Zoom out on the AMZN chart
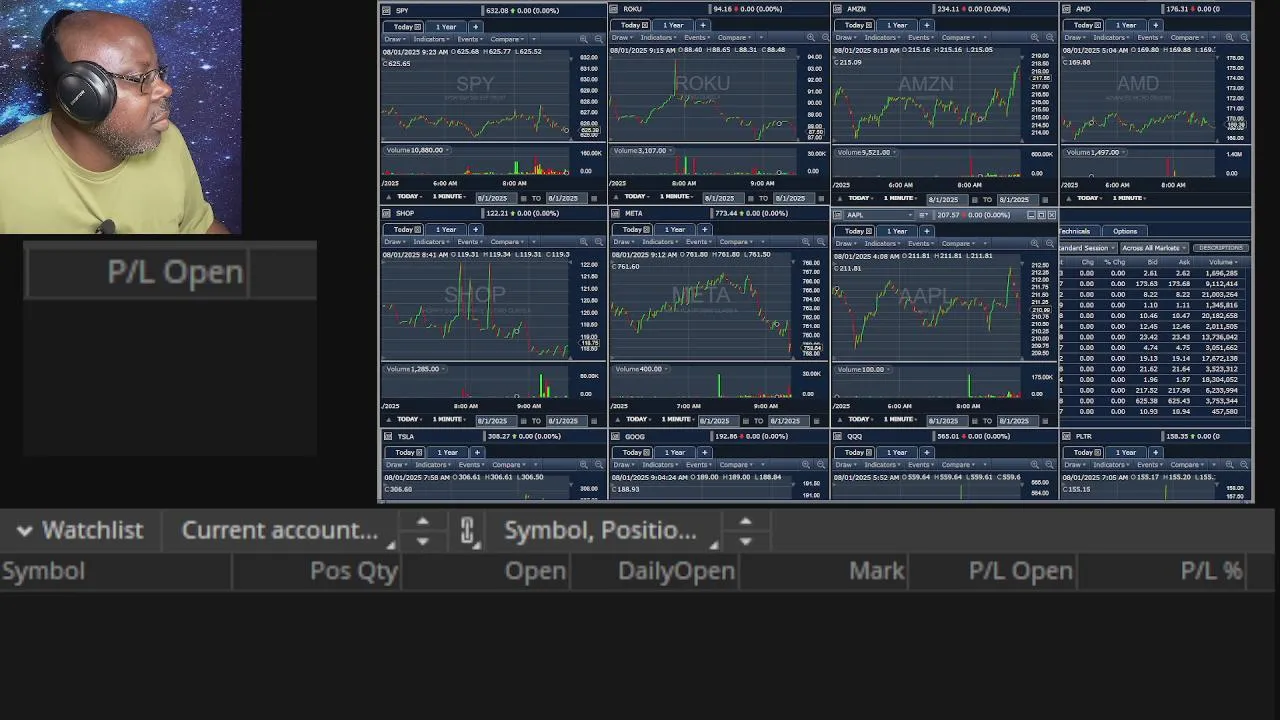The height and width of the screenshot is (720, 1280). [1050, 38]
